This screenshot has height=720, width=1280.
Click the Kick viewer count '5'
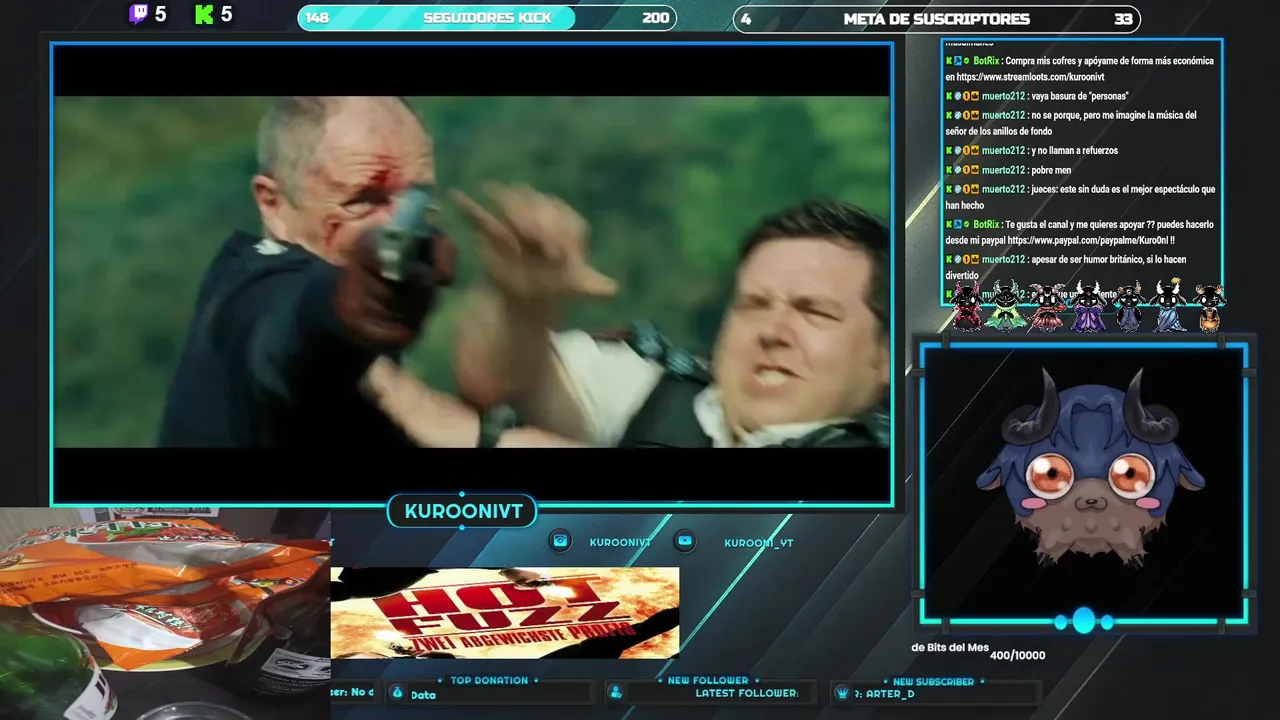226,14
